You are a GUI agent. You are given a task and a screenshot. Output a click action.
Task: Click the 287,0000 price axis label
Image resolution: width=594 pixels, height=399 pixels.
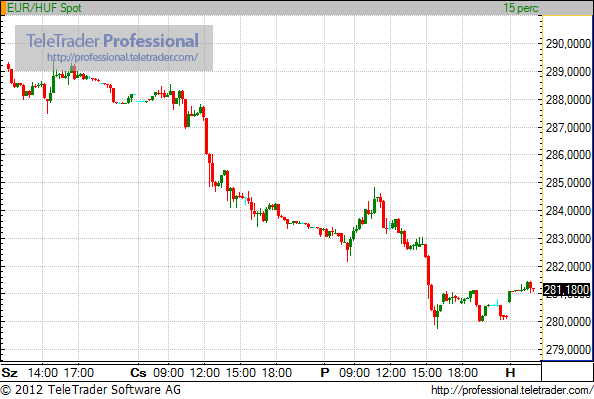568,128
